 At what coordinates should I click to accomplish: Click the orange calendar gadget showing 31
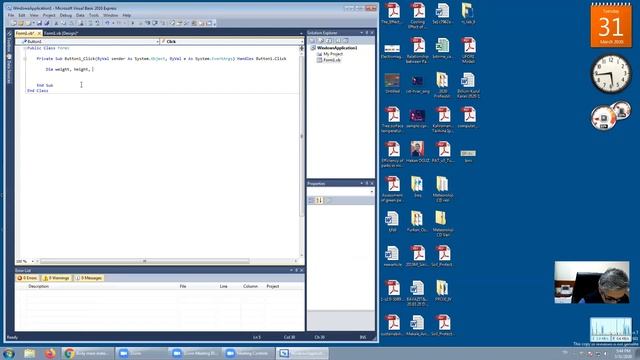click(x=611, y=25)
